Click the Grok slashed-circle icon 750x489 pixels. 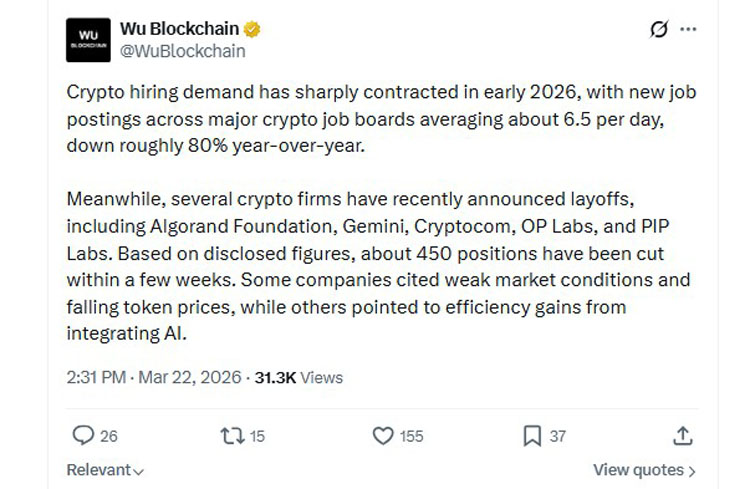pyautogui.click(x=658, y=30)
